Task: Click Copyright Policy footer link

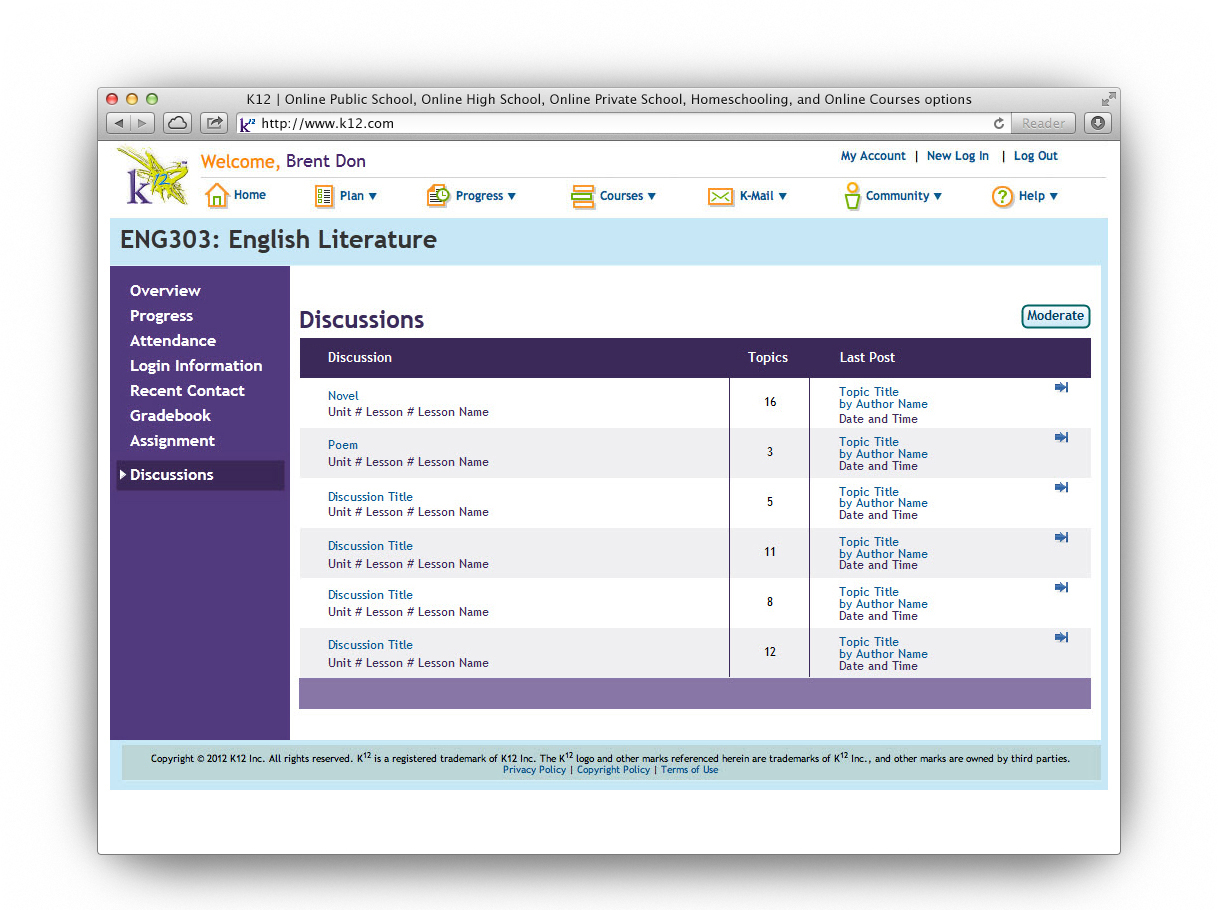Action: pyautogui.click(x=613, y=770)
